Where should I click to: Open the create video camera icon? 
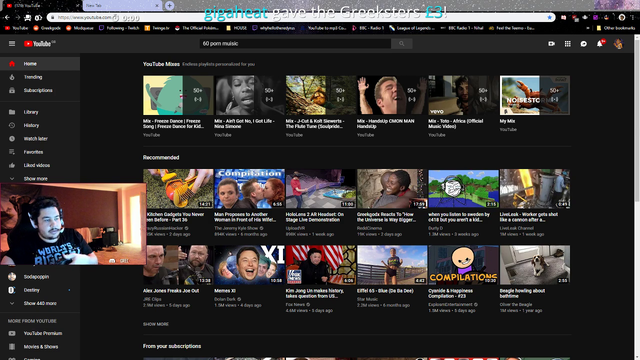(551, 44)
